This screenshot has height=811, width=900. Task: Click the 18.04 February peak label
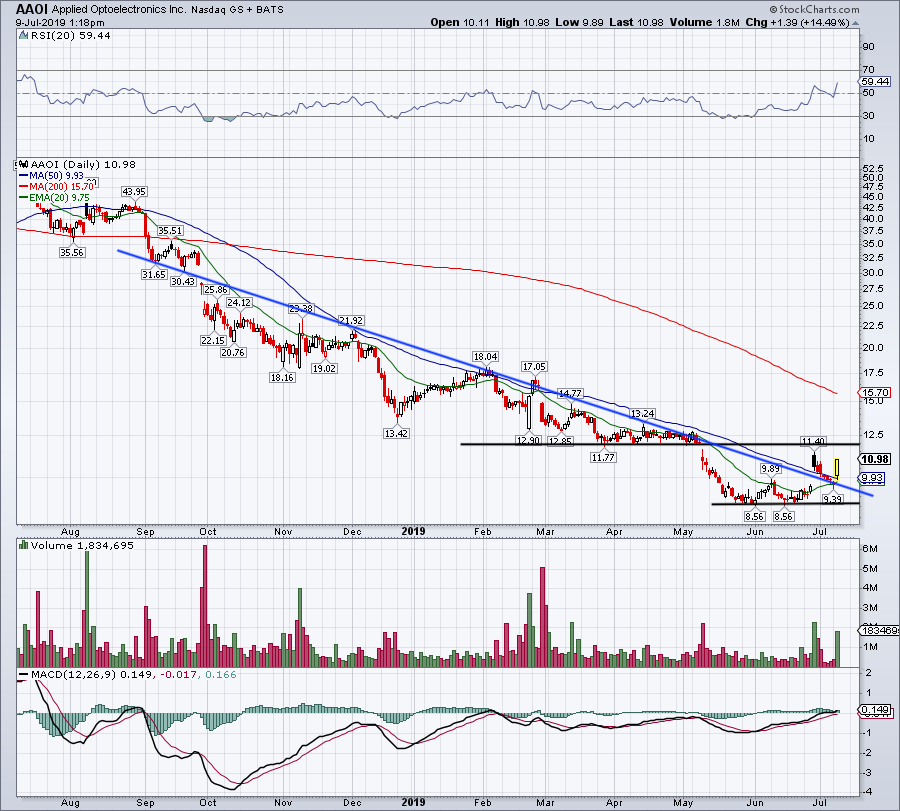[486, 357]
